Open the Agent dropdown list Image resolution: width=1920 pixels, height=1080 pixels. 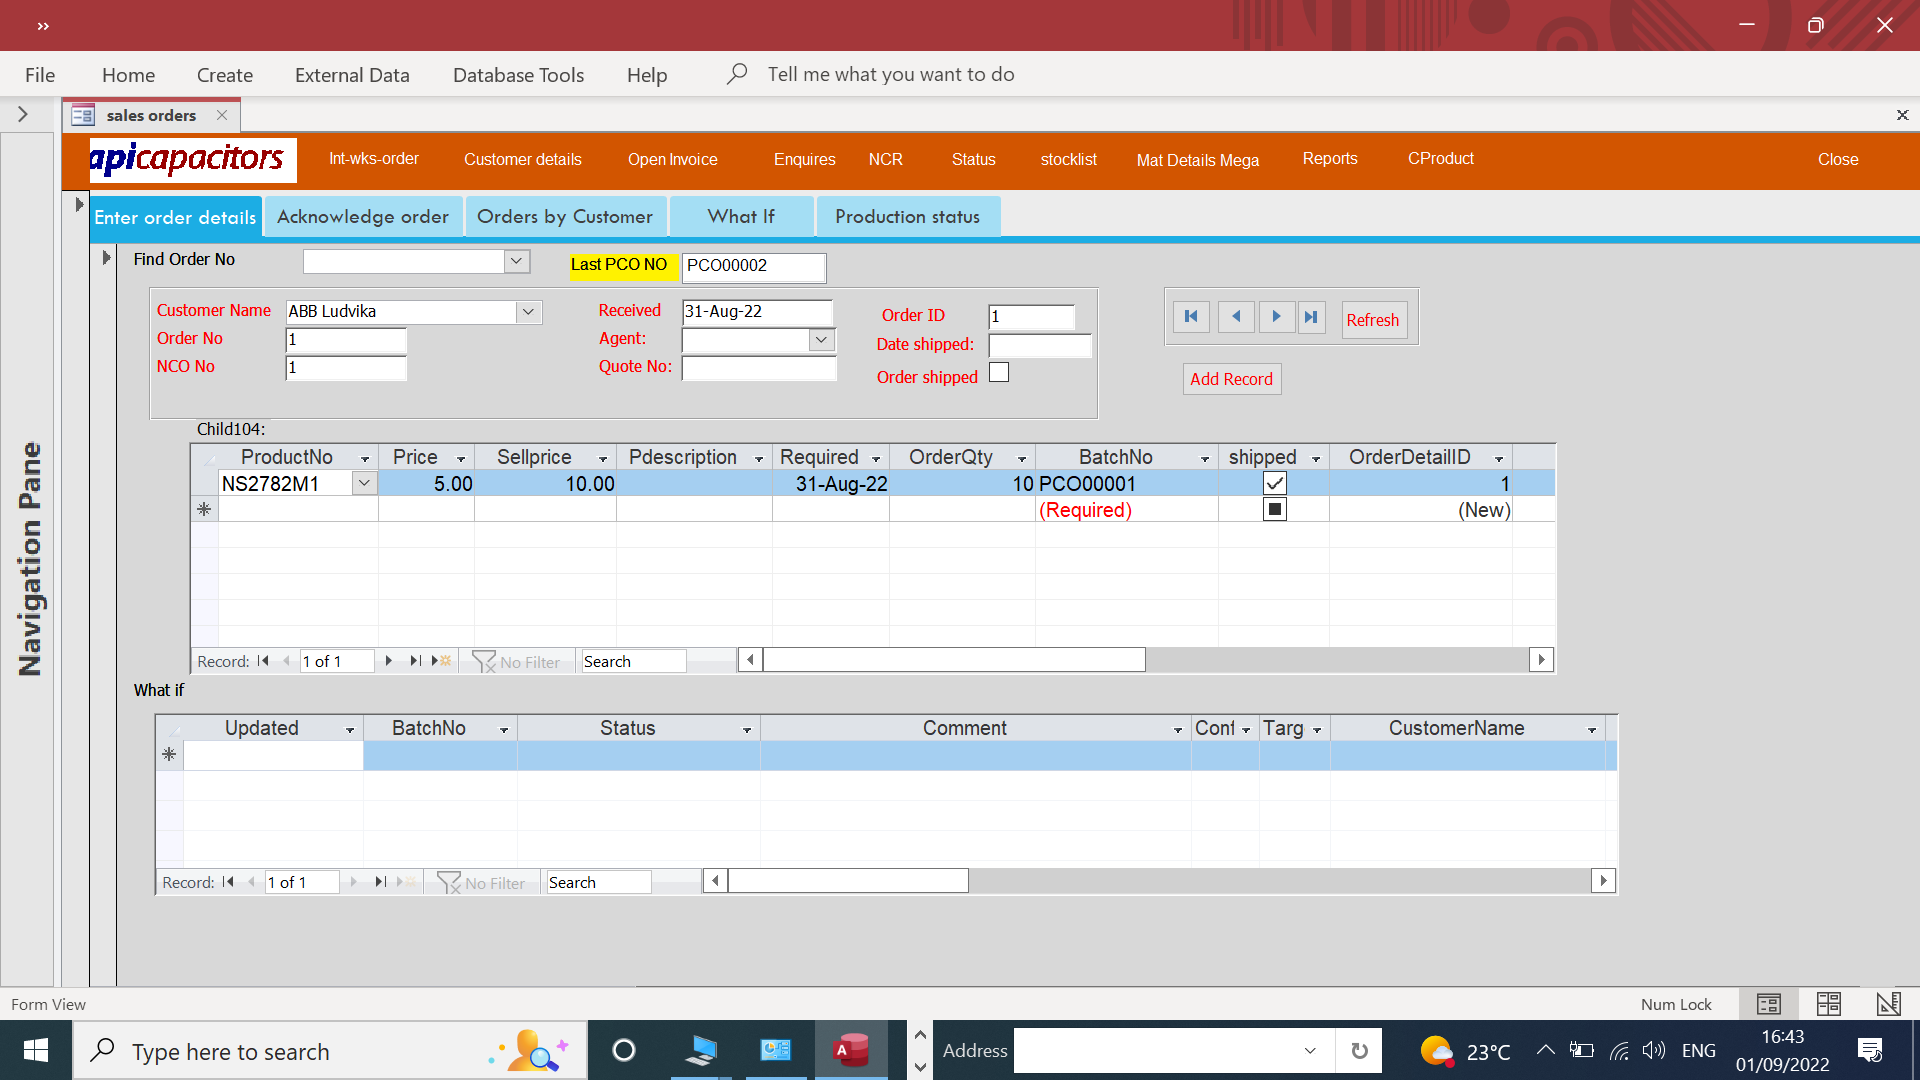click(x=821, y=340)
